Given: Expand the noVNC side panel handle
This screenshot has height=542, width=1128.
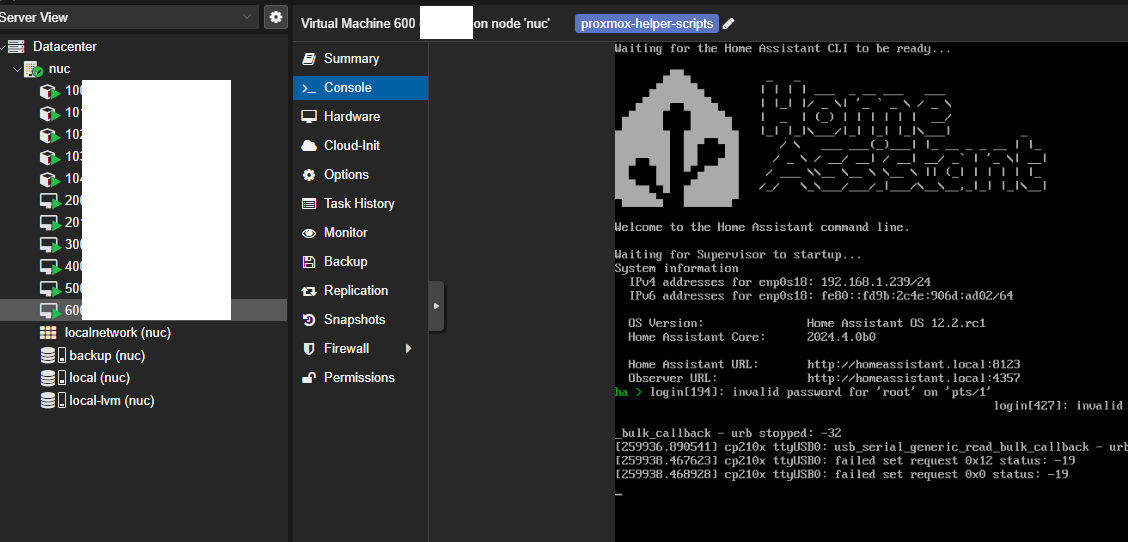Looking at the screenshot, I should 436,306.
